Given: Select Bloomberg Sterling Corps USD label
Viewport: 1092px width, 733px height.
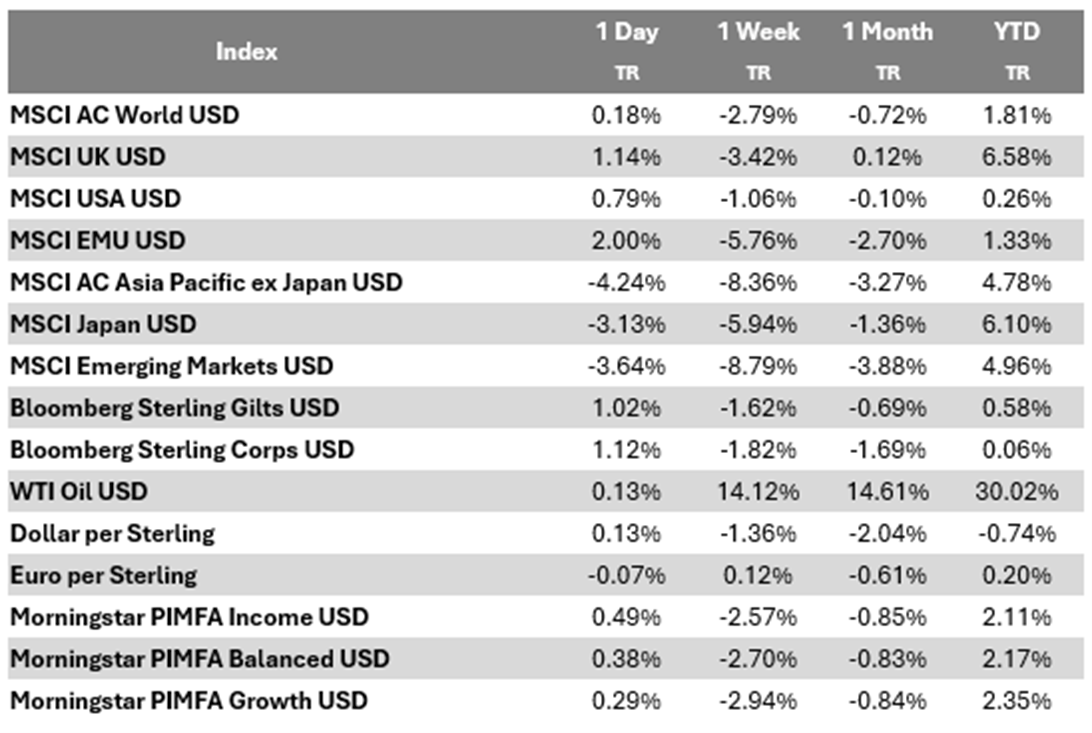Looking at the screenshot, I should point(182,451).
